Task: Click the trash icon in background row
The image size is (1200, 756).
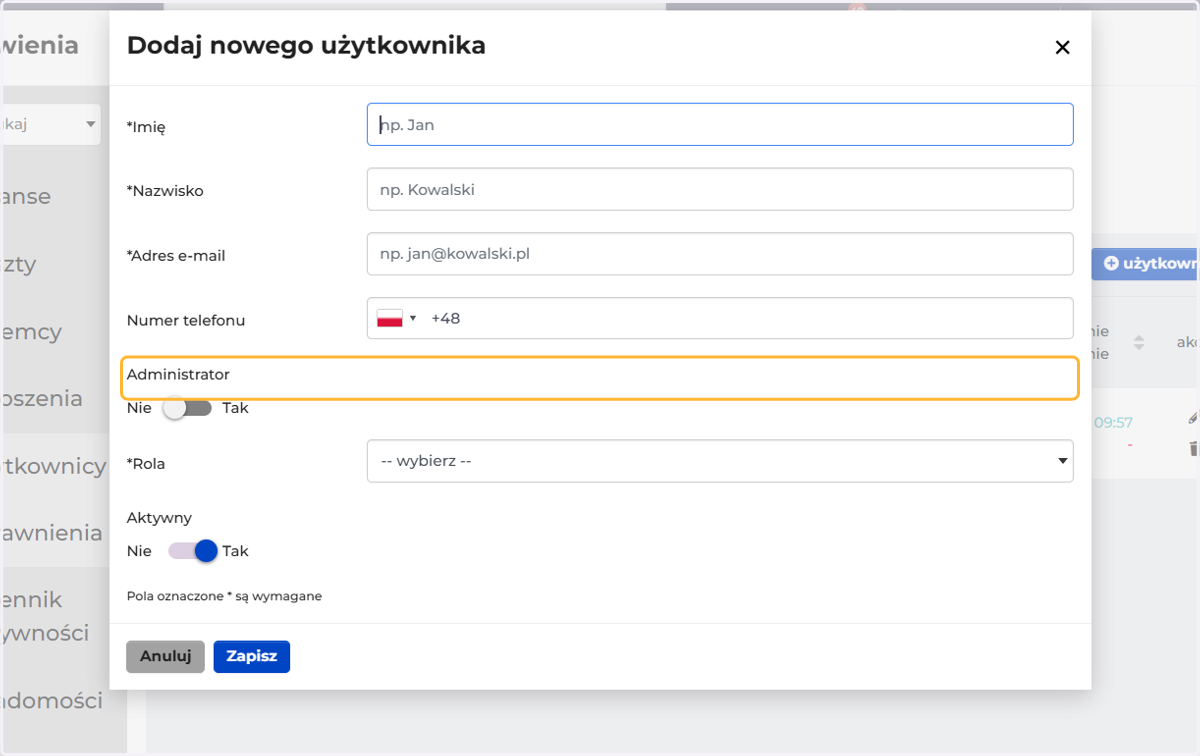Action: 1193,448
